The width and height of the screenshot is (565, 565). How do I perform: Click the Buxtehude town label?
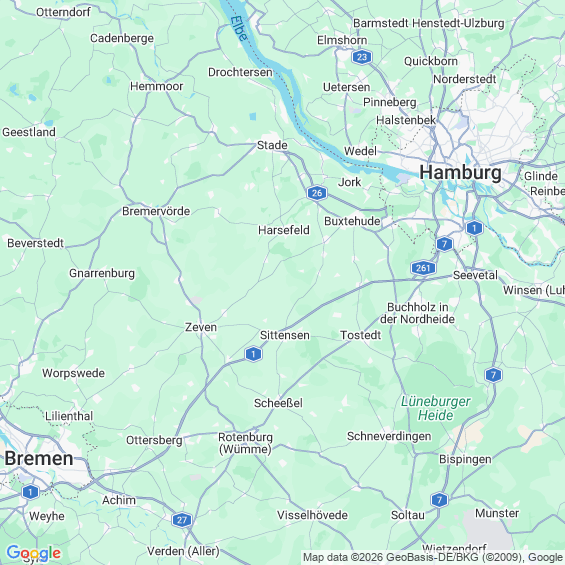(352, 221)
